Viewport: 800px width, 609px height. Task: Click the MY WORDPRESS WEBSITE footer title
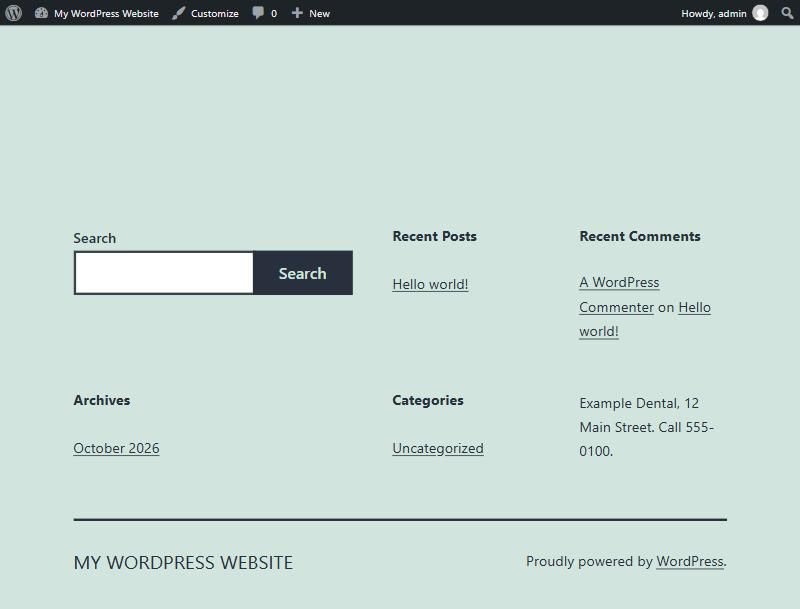[183, 563]
